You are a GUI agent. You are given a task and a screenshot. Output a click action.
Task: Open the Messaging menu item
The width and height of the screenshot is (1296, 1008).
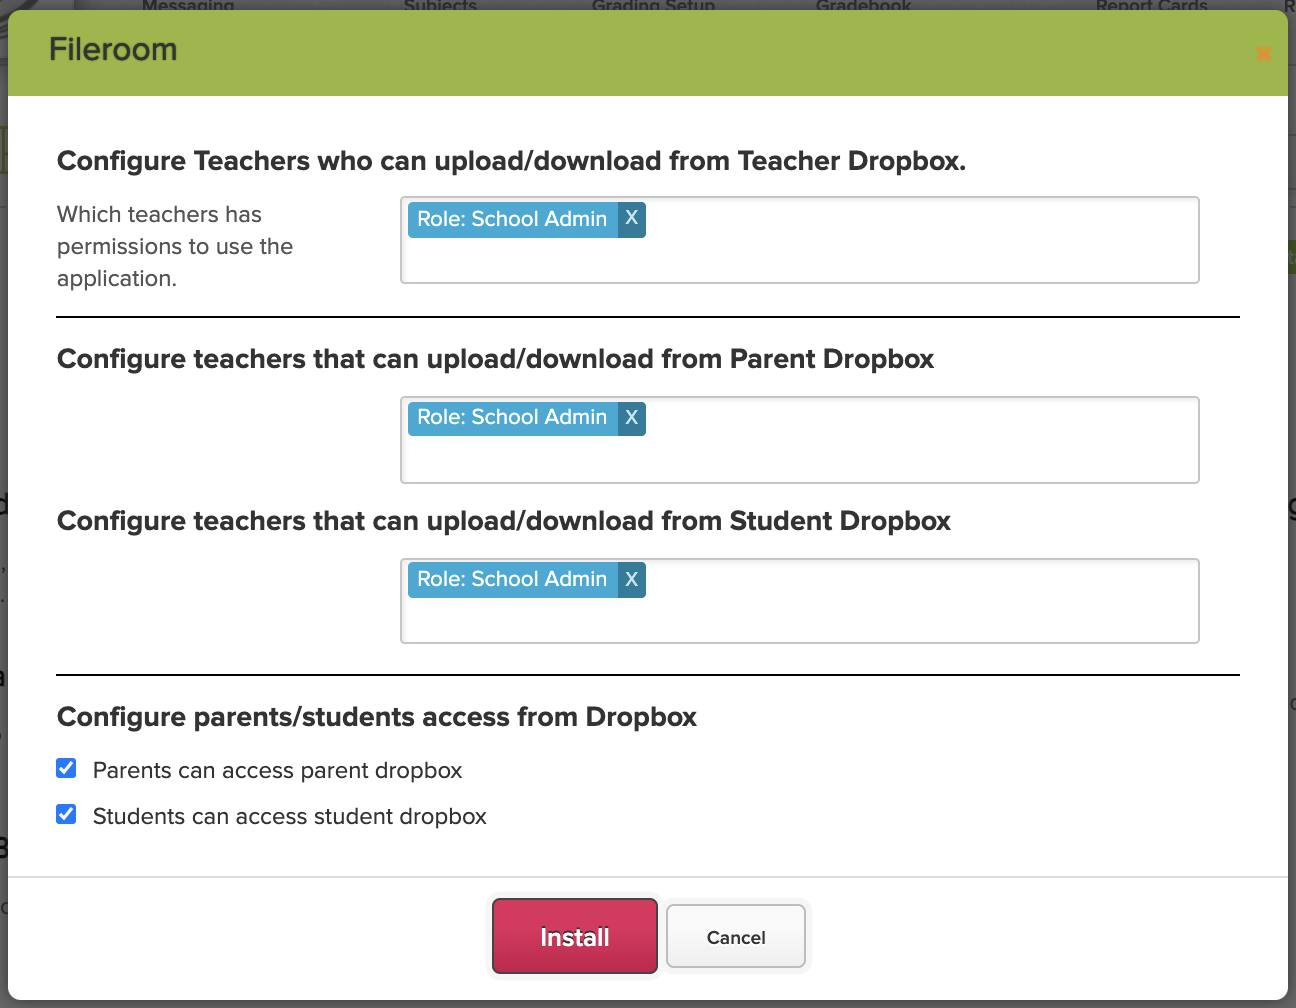coord(187,7)
